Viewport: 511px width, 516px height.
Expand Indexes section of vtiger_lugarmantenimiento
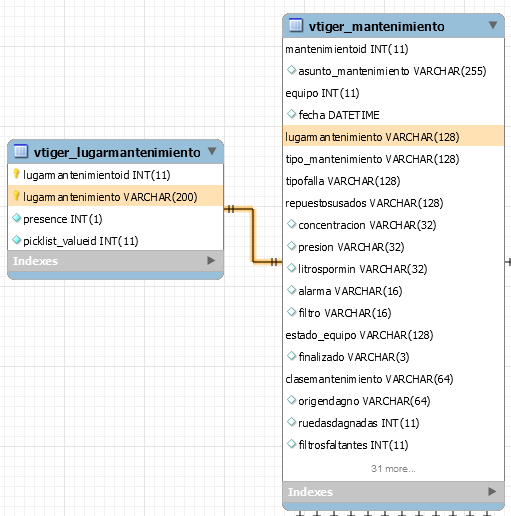[x=211, y=260]
